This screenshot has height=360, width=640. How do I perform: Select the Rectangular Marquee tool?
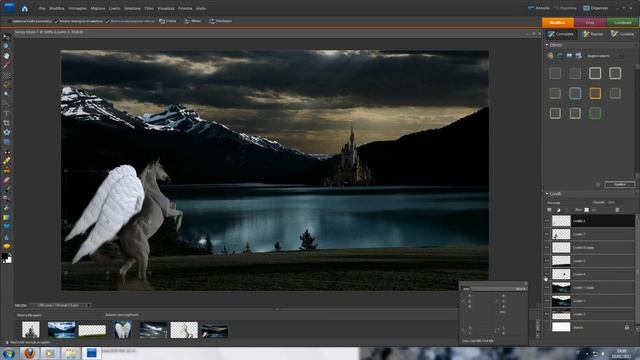7,76
